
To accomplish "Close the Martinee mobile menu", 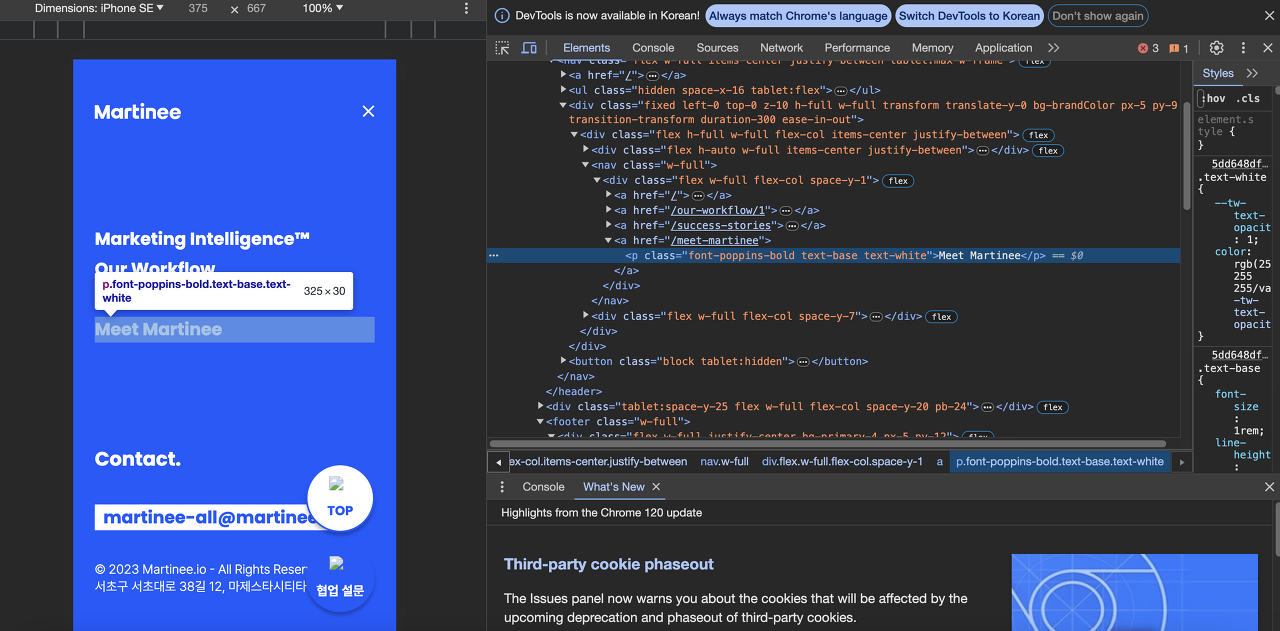I will [x=368, y=111].
